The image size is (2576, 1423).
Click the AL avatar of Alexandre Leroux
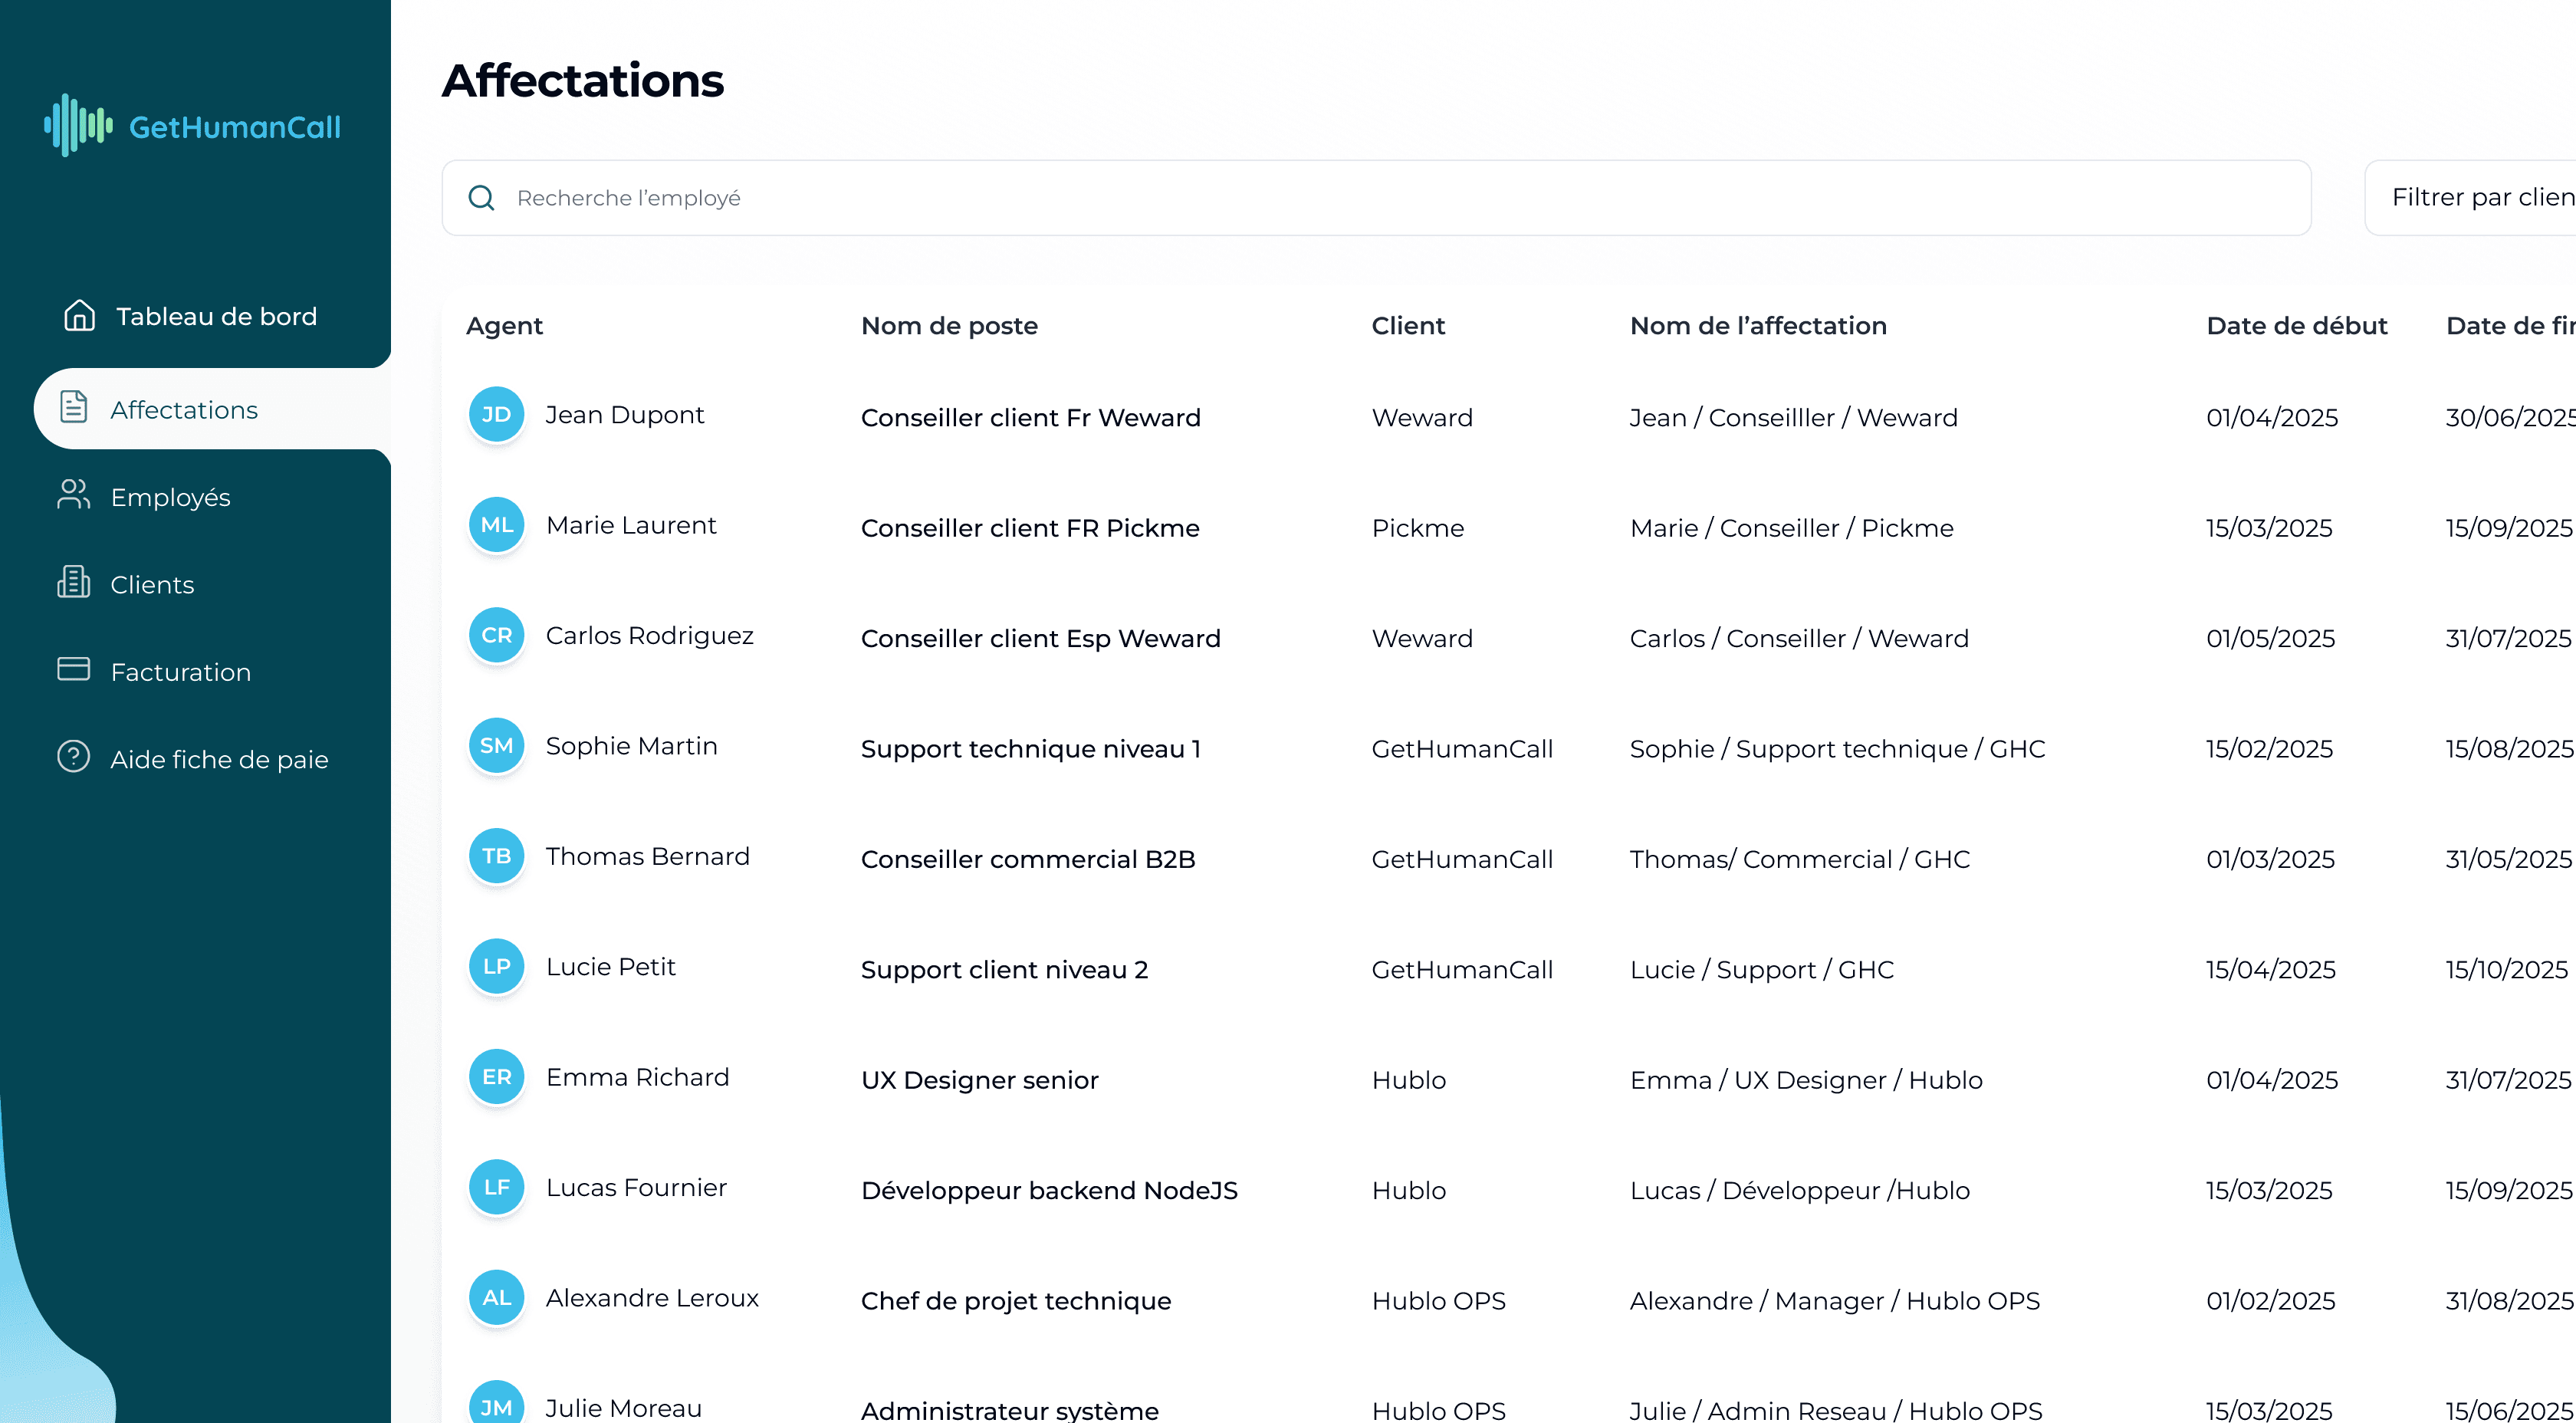(496, 1298)
